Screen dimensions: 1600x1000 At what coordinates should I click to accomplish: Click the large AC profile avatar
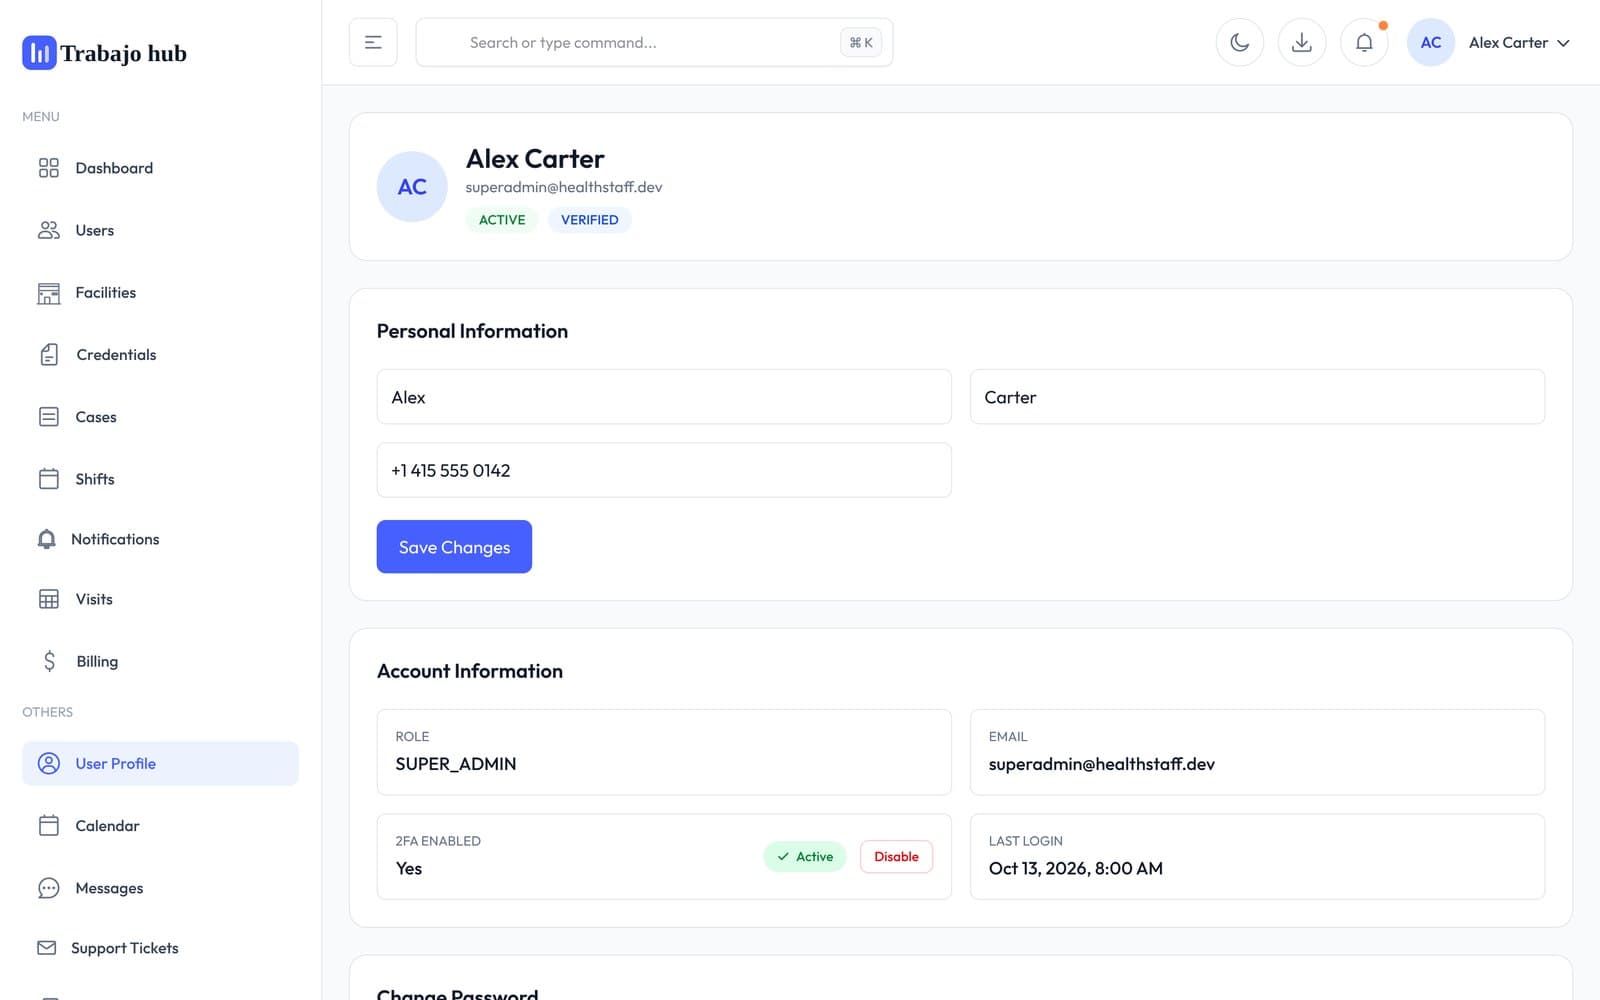click(x=412, y=187)
